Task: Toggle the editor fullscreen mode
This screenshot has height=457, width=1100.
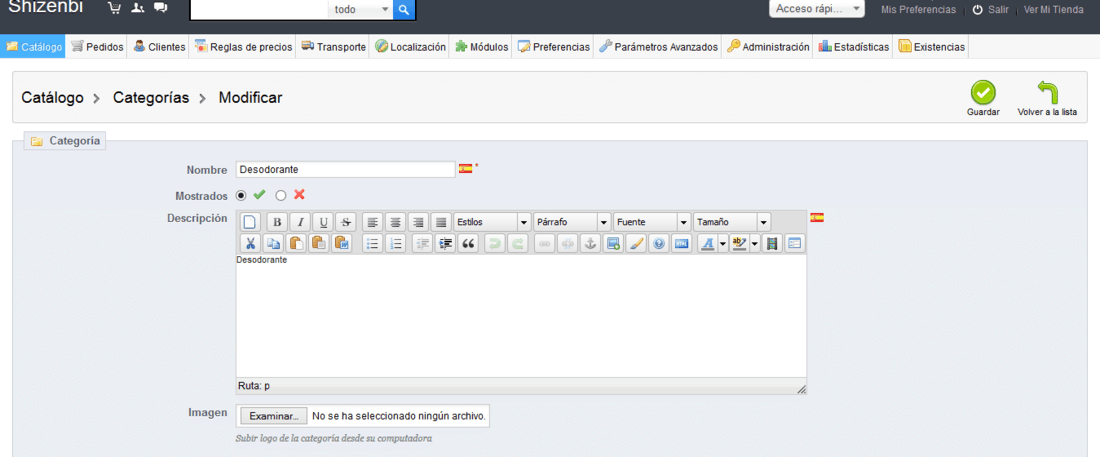Action: click(794, 244)
